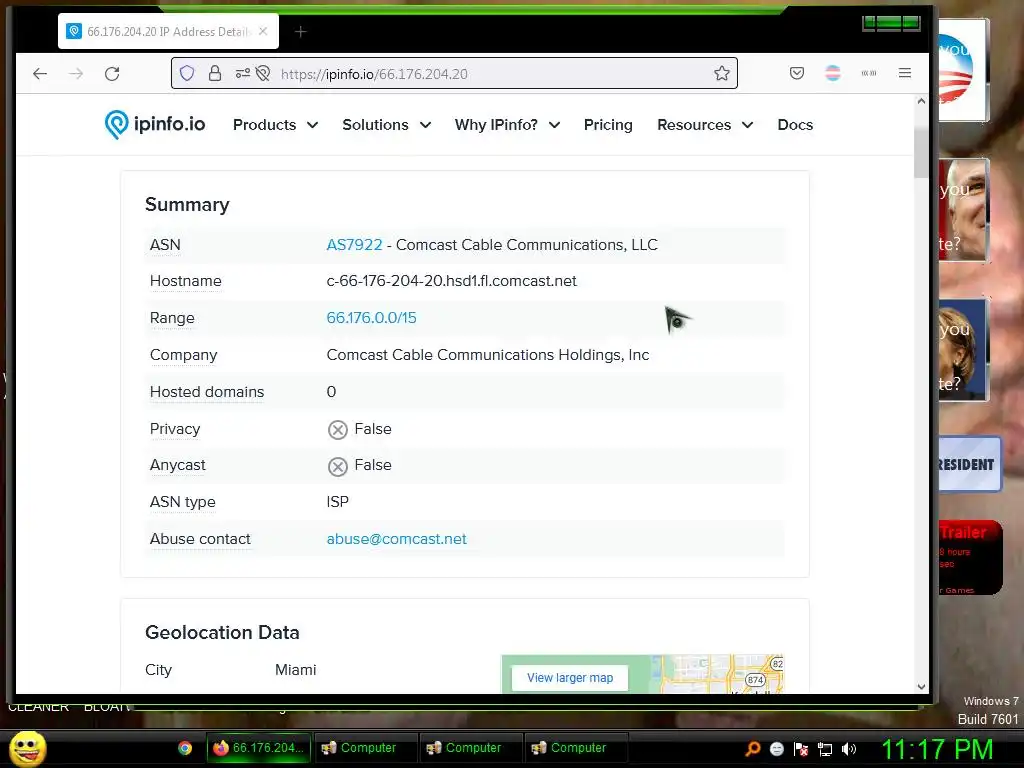The width and height of the screenshot is (1024, 768).
Task: Select the 66.176.204.20 IP Address Details tab
Action: [168, 31]
